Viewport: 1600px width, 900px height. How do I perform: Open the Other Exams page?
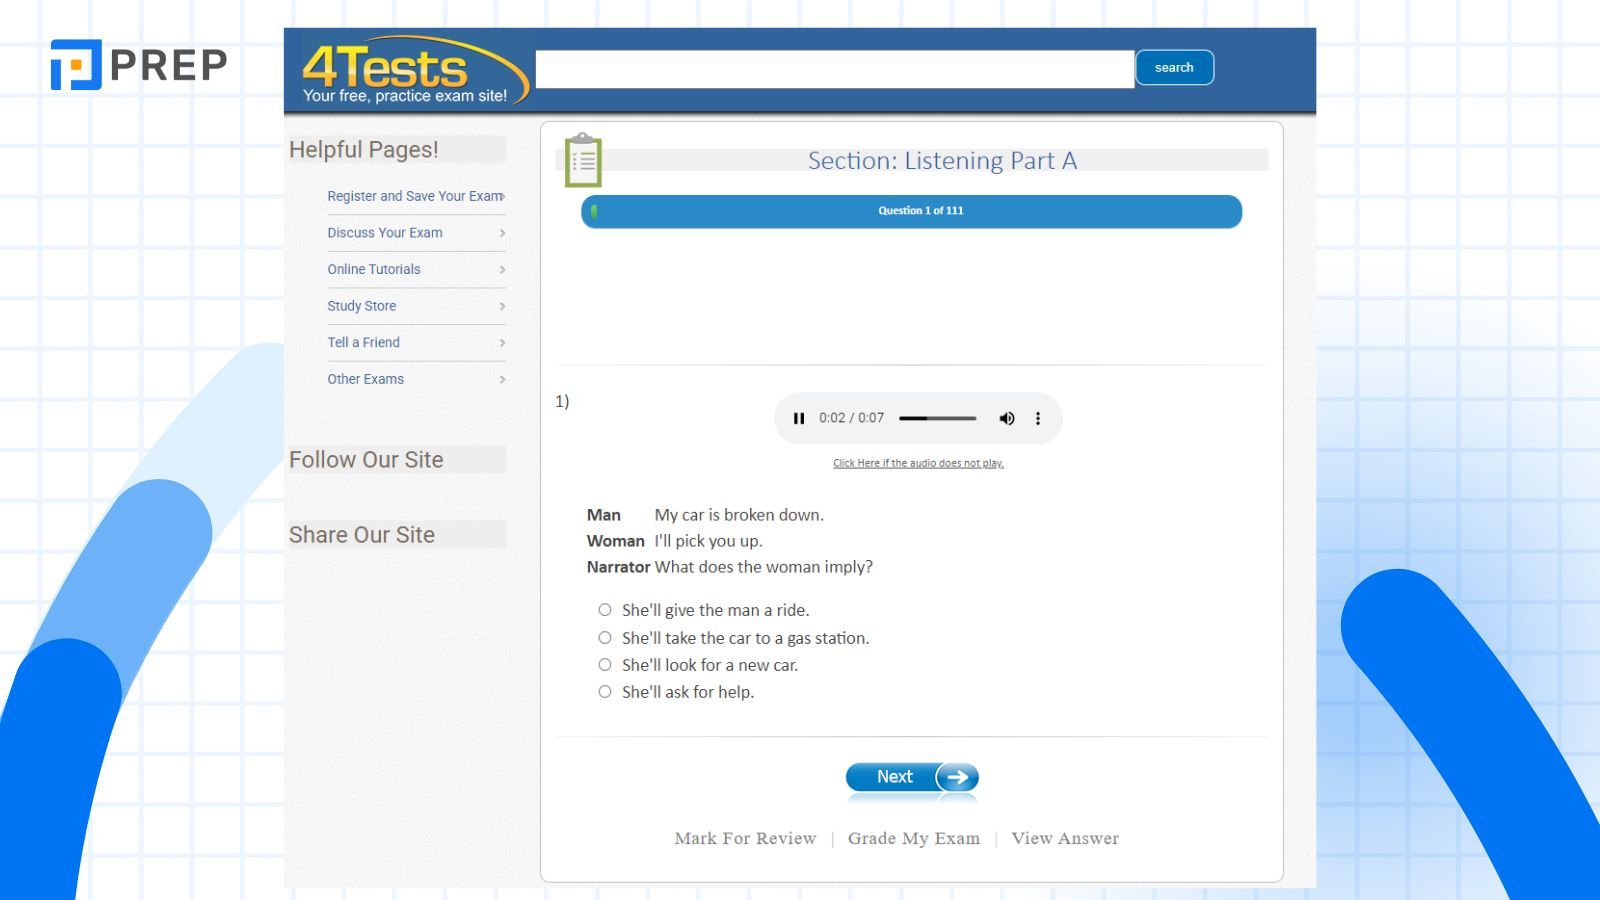pos(366,380)
